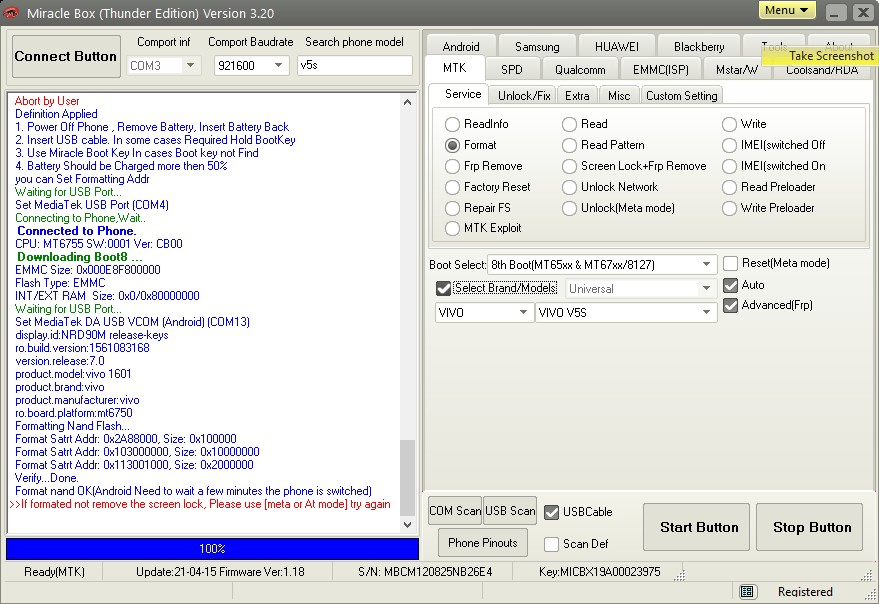The image size is (879, 604).
Task: Choose the MTK Exploit radio option
Action: click(x=452, y=228)
